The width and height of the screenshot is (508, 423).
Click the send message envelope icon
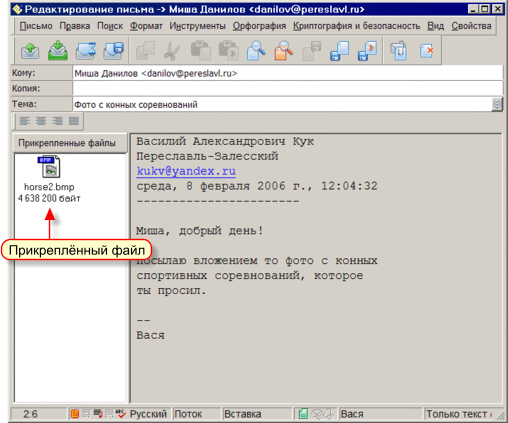pyautogui.click(x=30, y=51)
